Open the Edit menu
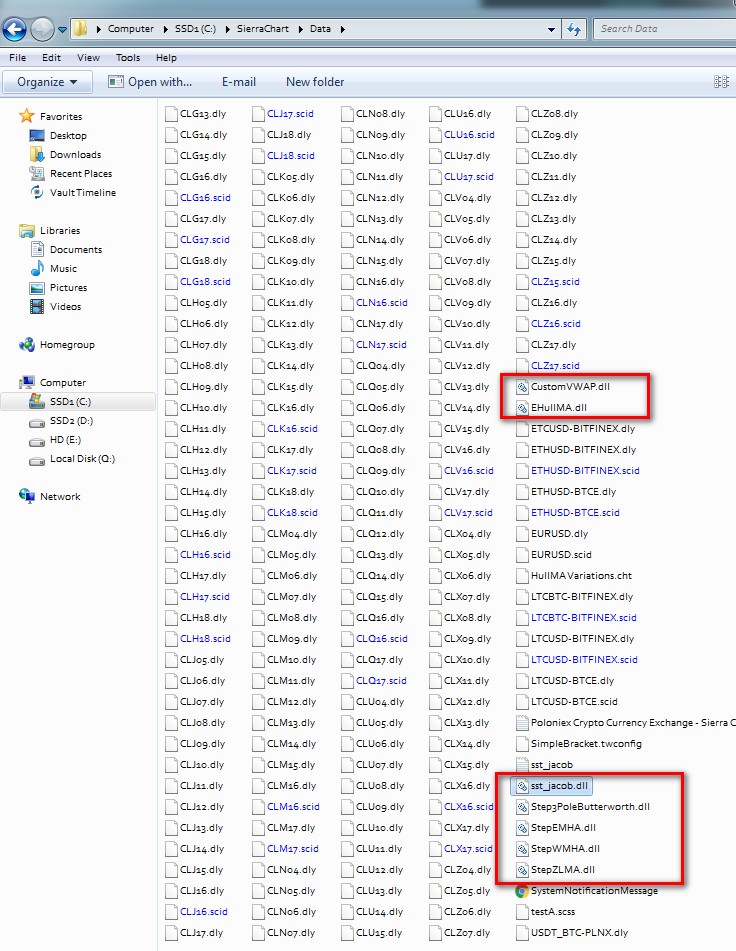The width and height of the screenshot is (736, 951). point(52,58)
